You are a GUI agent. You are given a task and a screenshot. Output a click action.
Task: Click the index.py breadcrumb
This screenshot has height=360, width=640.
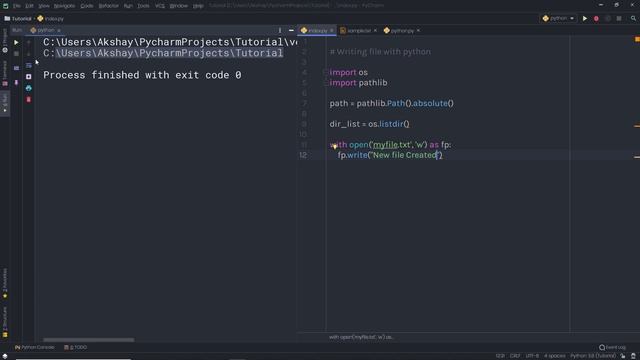51,19
